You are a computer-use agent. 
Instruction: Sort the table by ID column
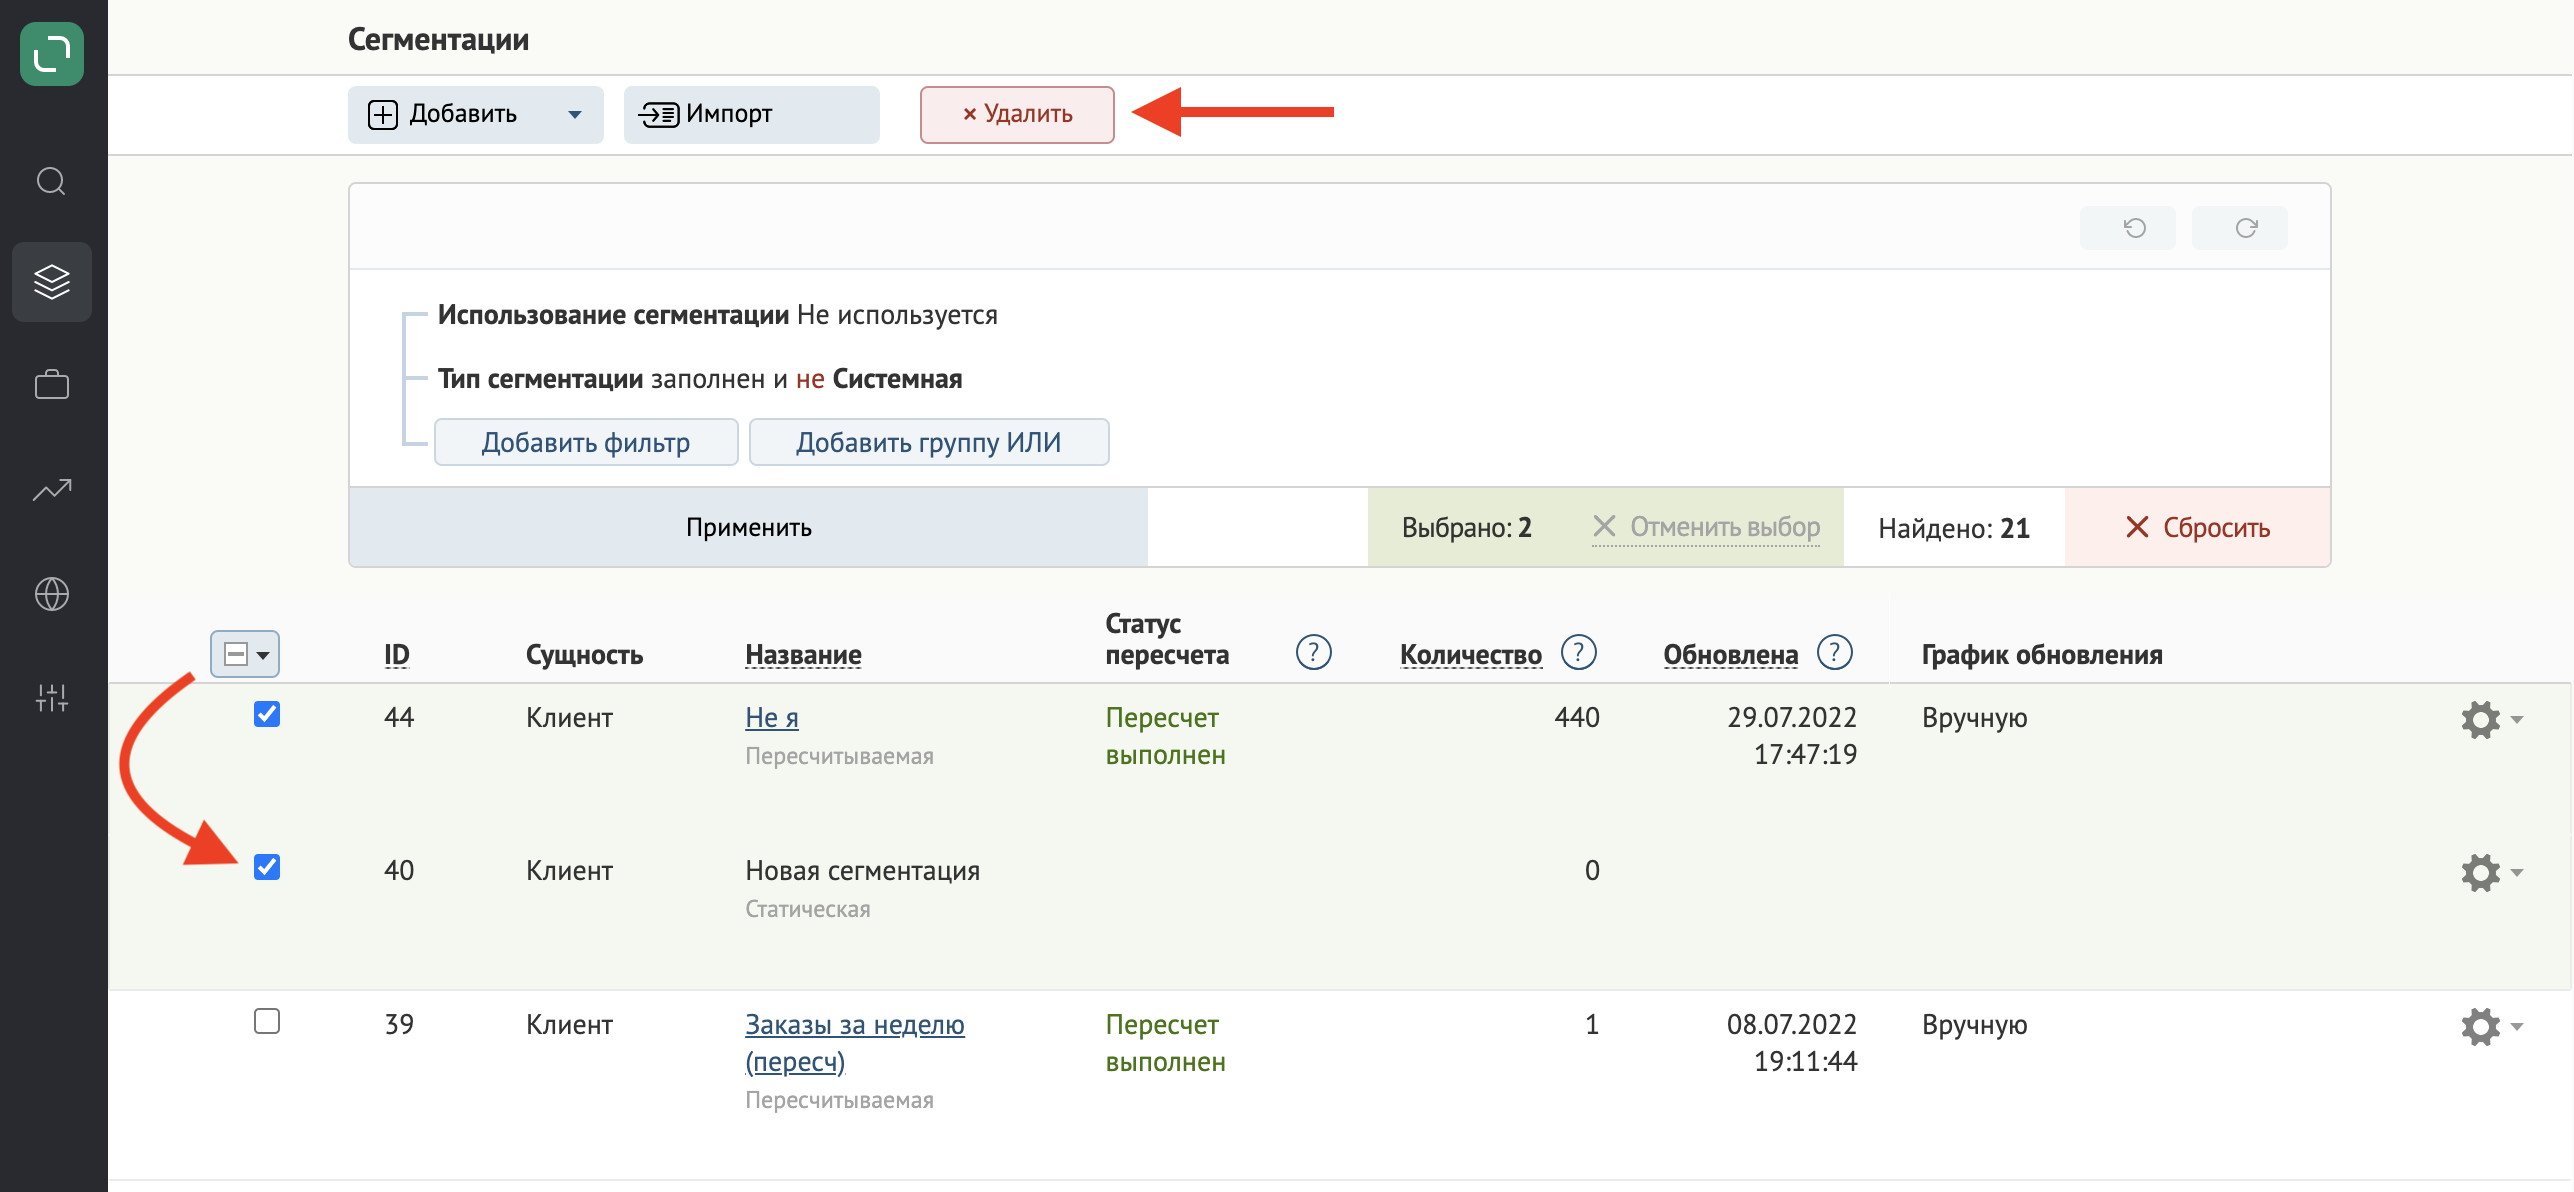(x=397, y=654)
